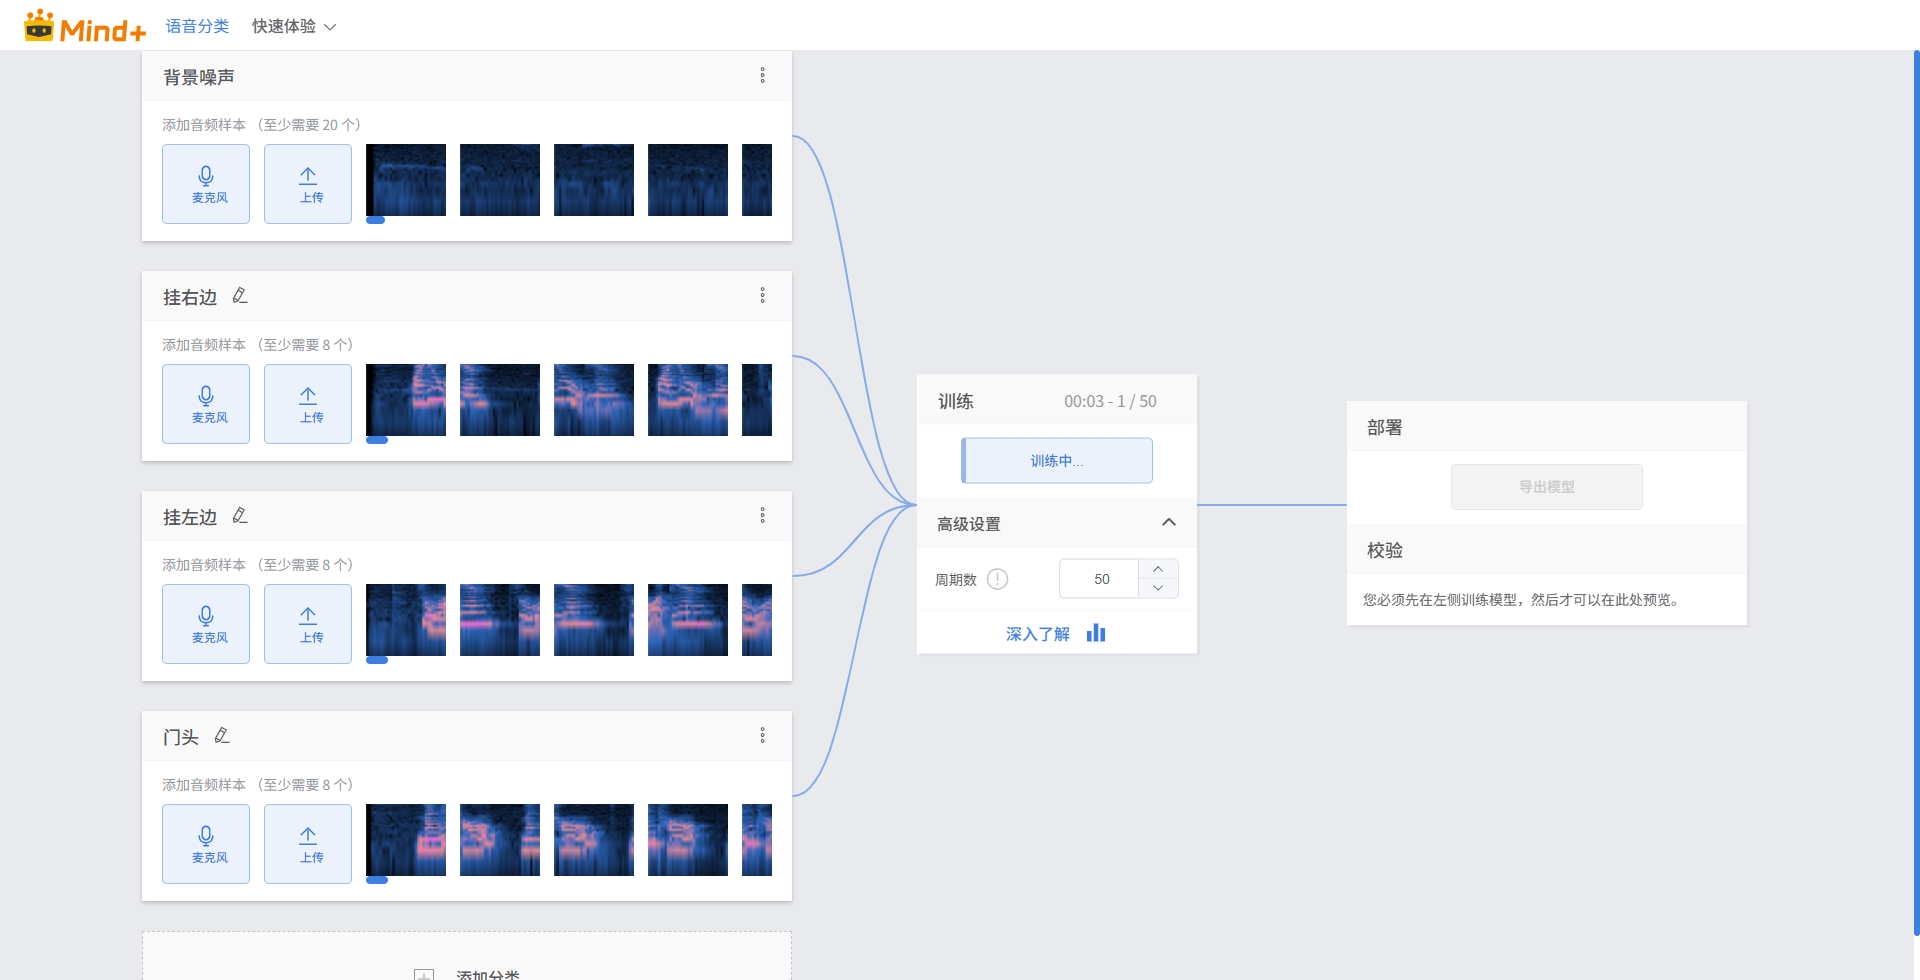Open options menu for 背景噪声 class
Viewport: 1920px width, 980px height.
coord(762,75)
